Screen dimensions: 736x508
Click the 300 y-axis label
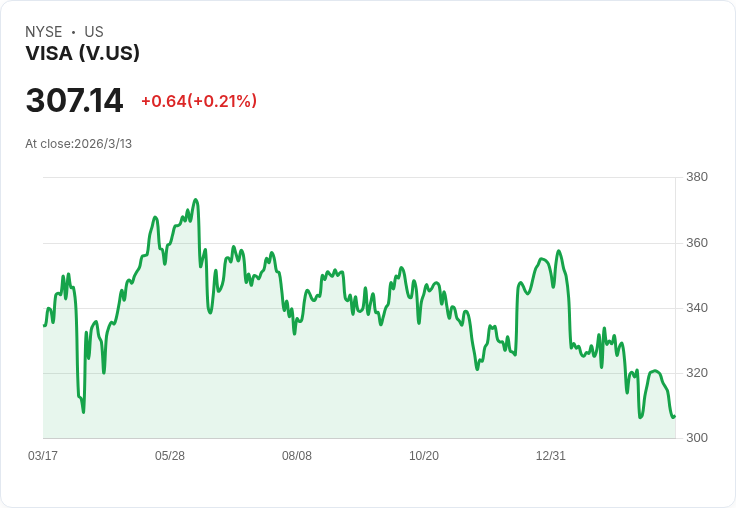click(x=697, y=438)
